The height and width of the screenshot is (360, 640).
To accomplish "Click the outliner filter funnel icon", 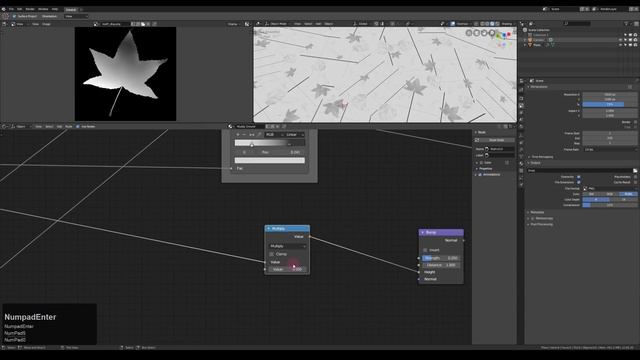I will 627,24.
